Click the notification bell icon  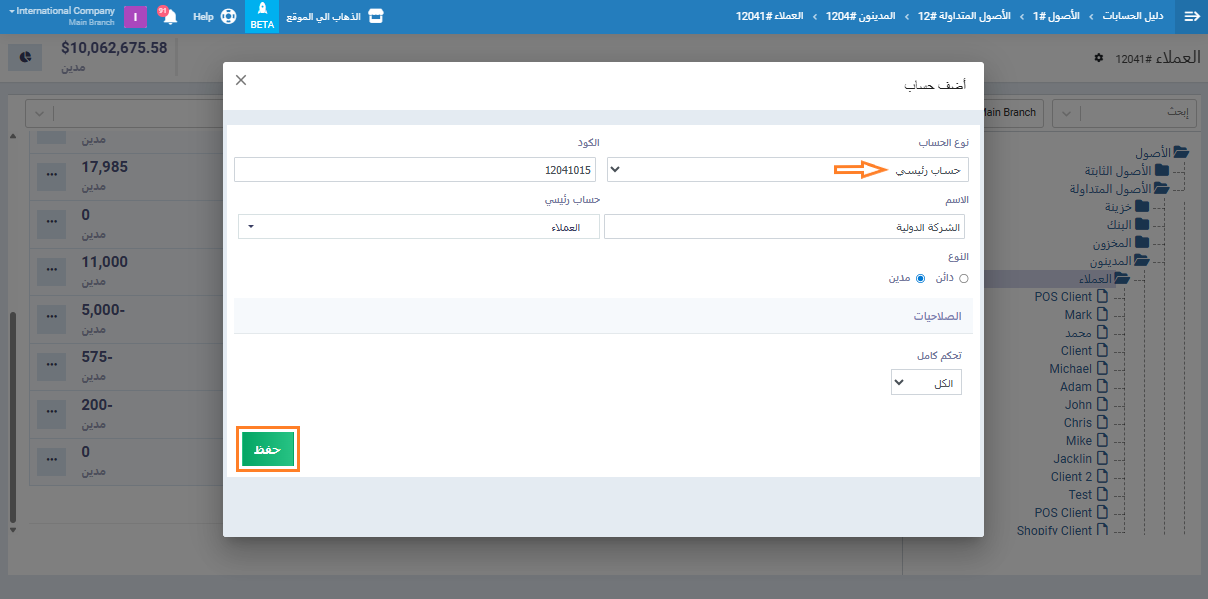(169, 17)
